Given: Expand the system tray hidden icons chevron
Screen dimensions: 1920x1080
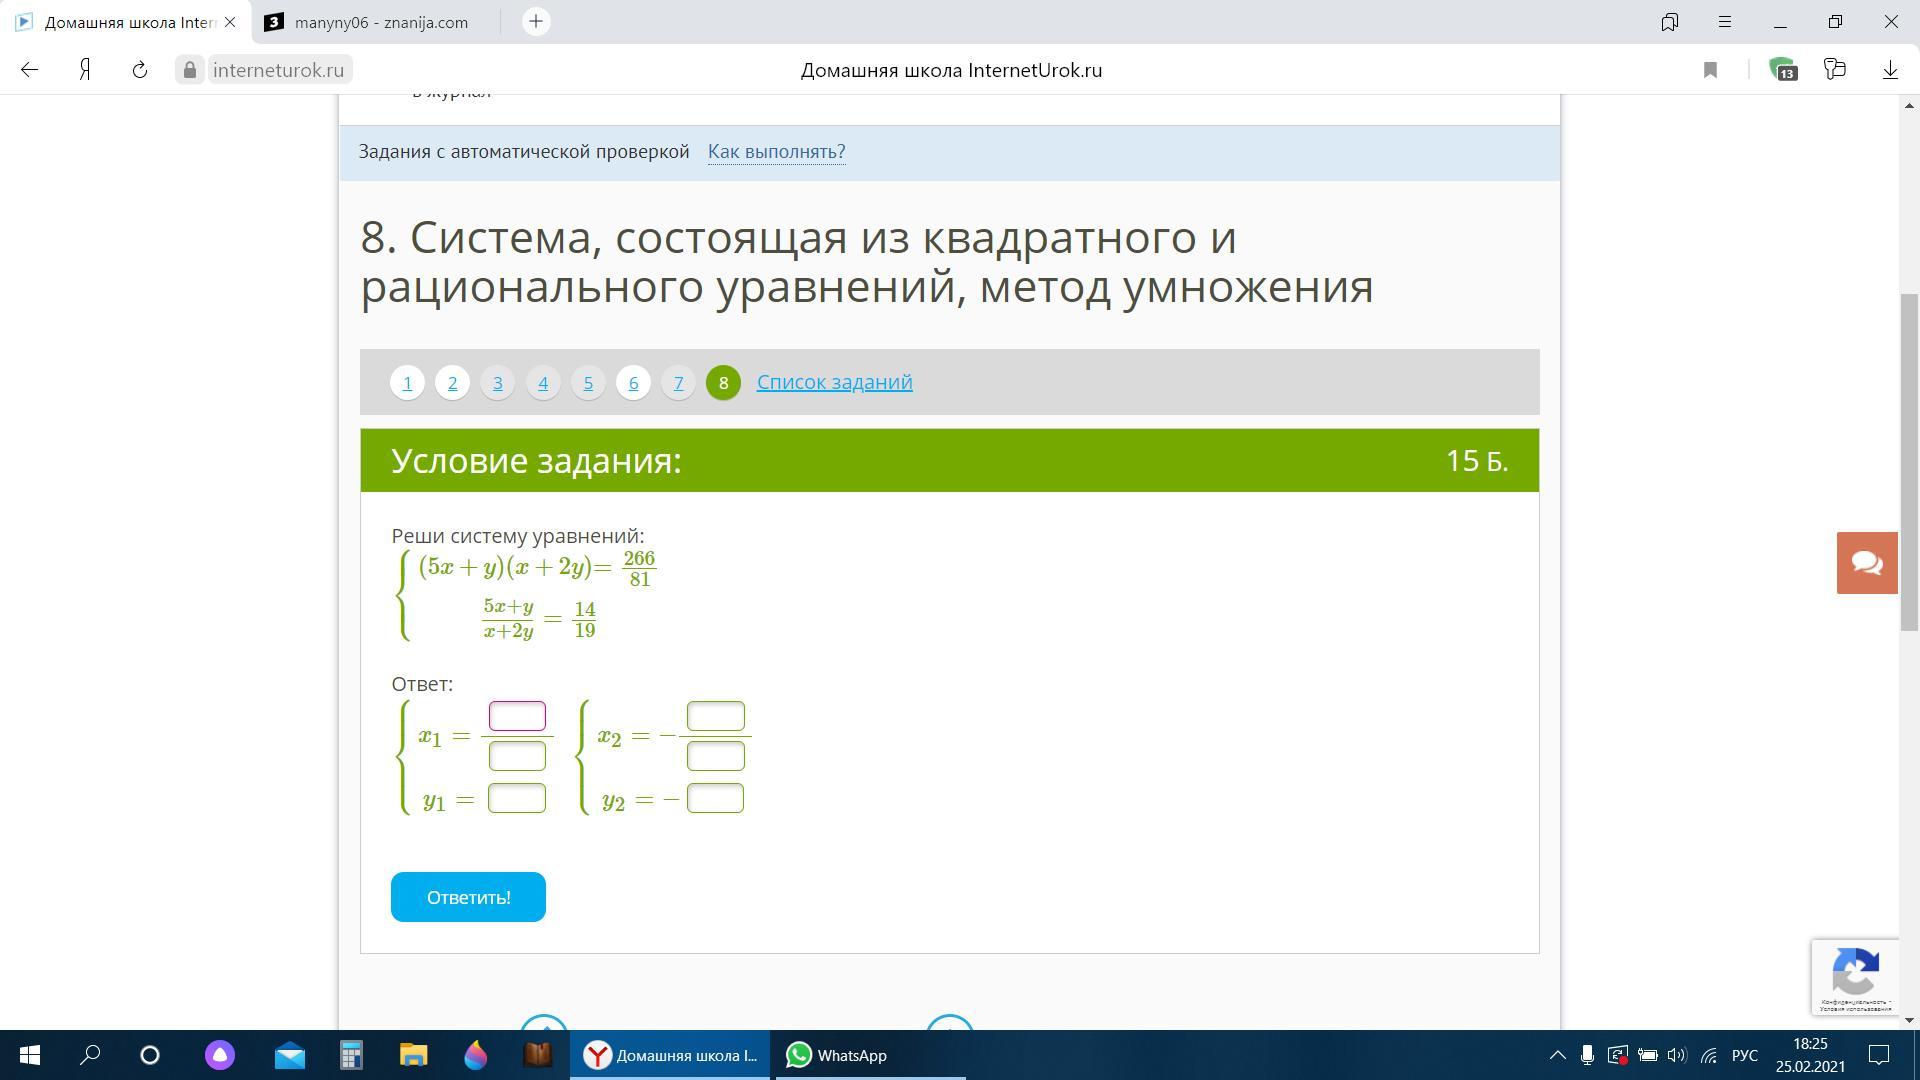Looking at the screenshot, I should [1557, 1055].
